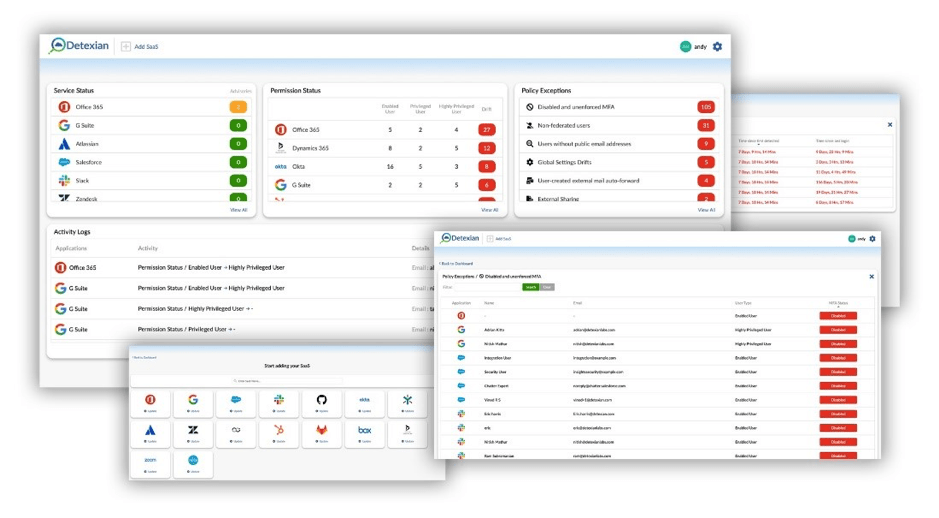The height and width of the screenshot is (518, 939).
Task: Click Office 365 icon in Service Status panel
Action: point(64,107)
